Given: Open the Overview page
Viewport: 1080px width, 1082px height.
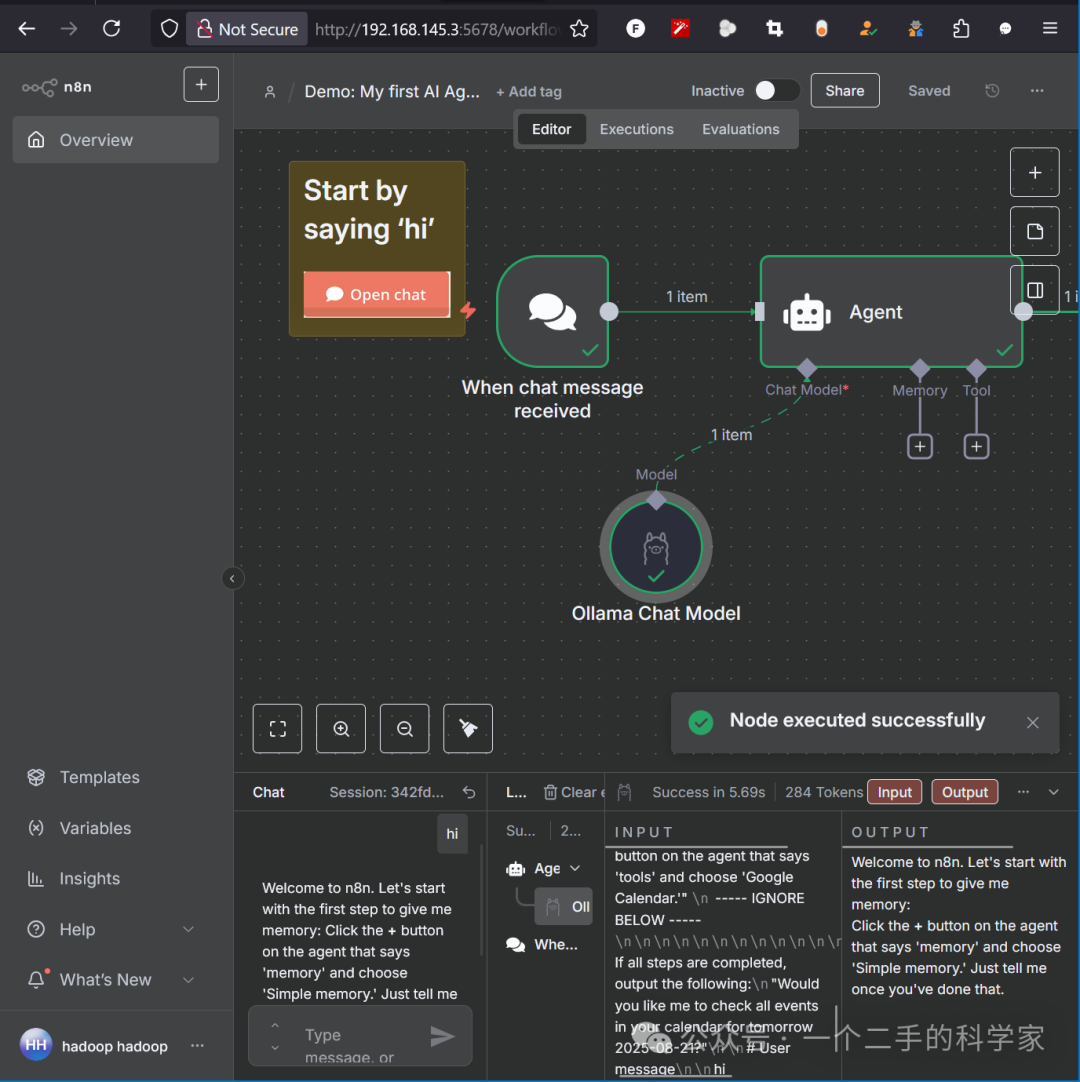Looking at the screenshot, I should point(115,140).
